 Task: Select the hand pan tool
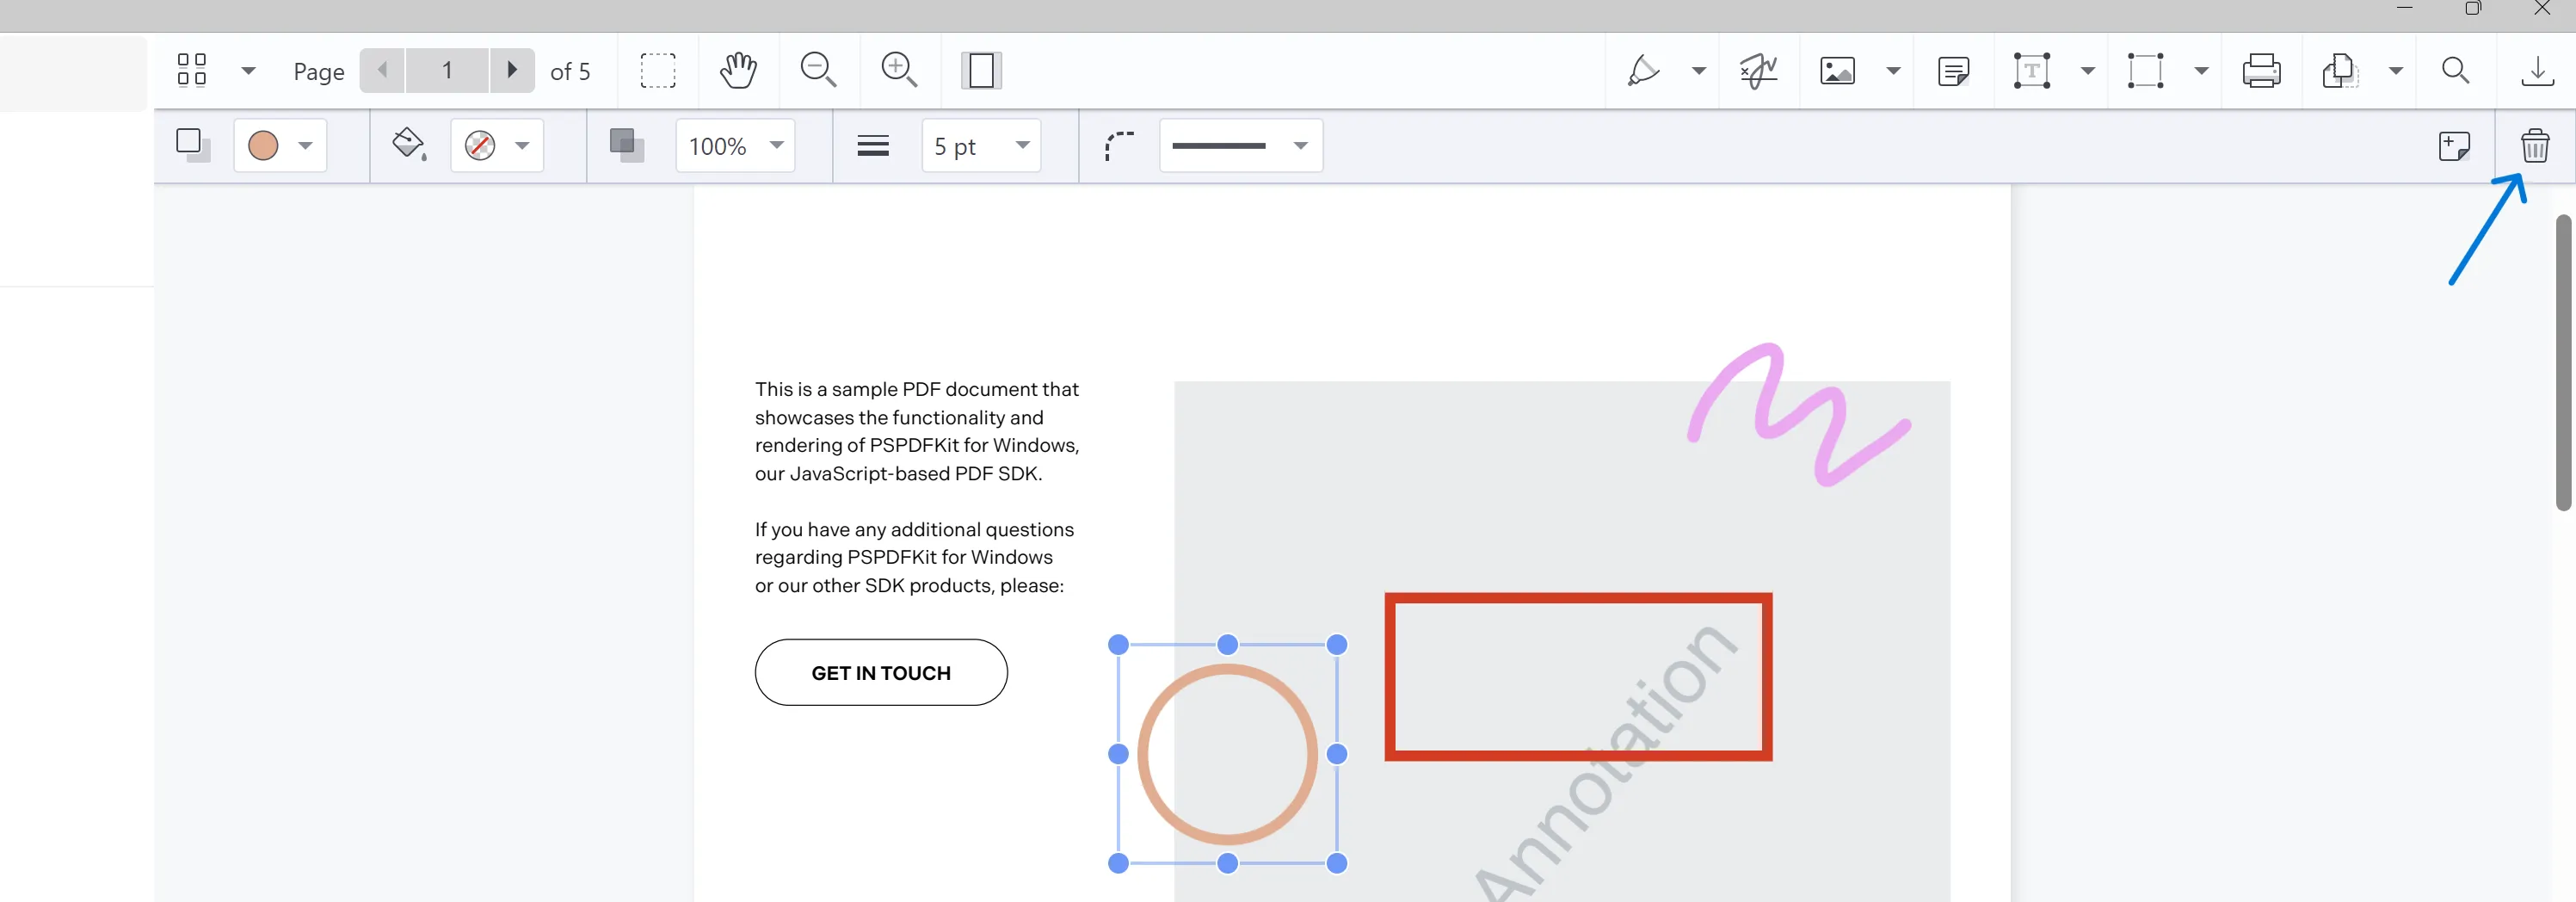point(739,70)
